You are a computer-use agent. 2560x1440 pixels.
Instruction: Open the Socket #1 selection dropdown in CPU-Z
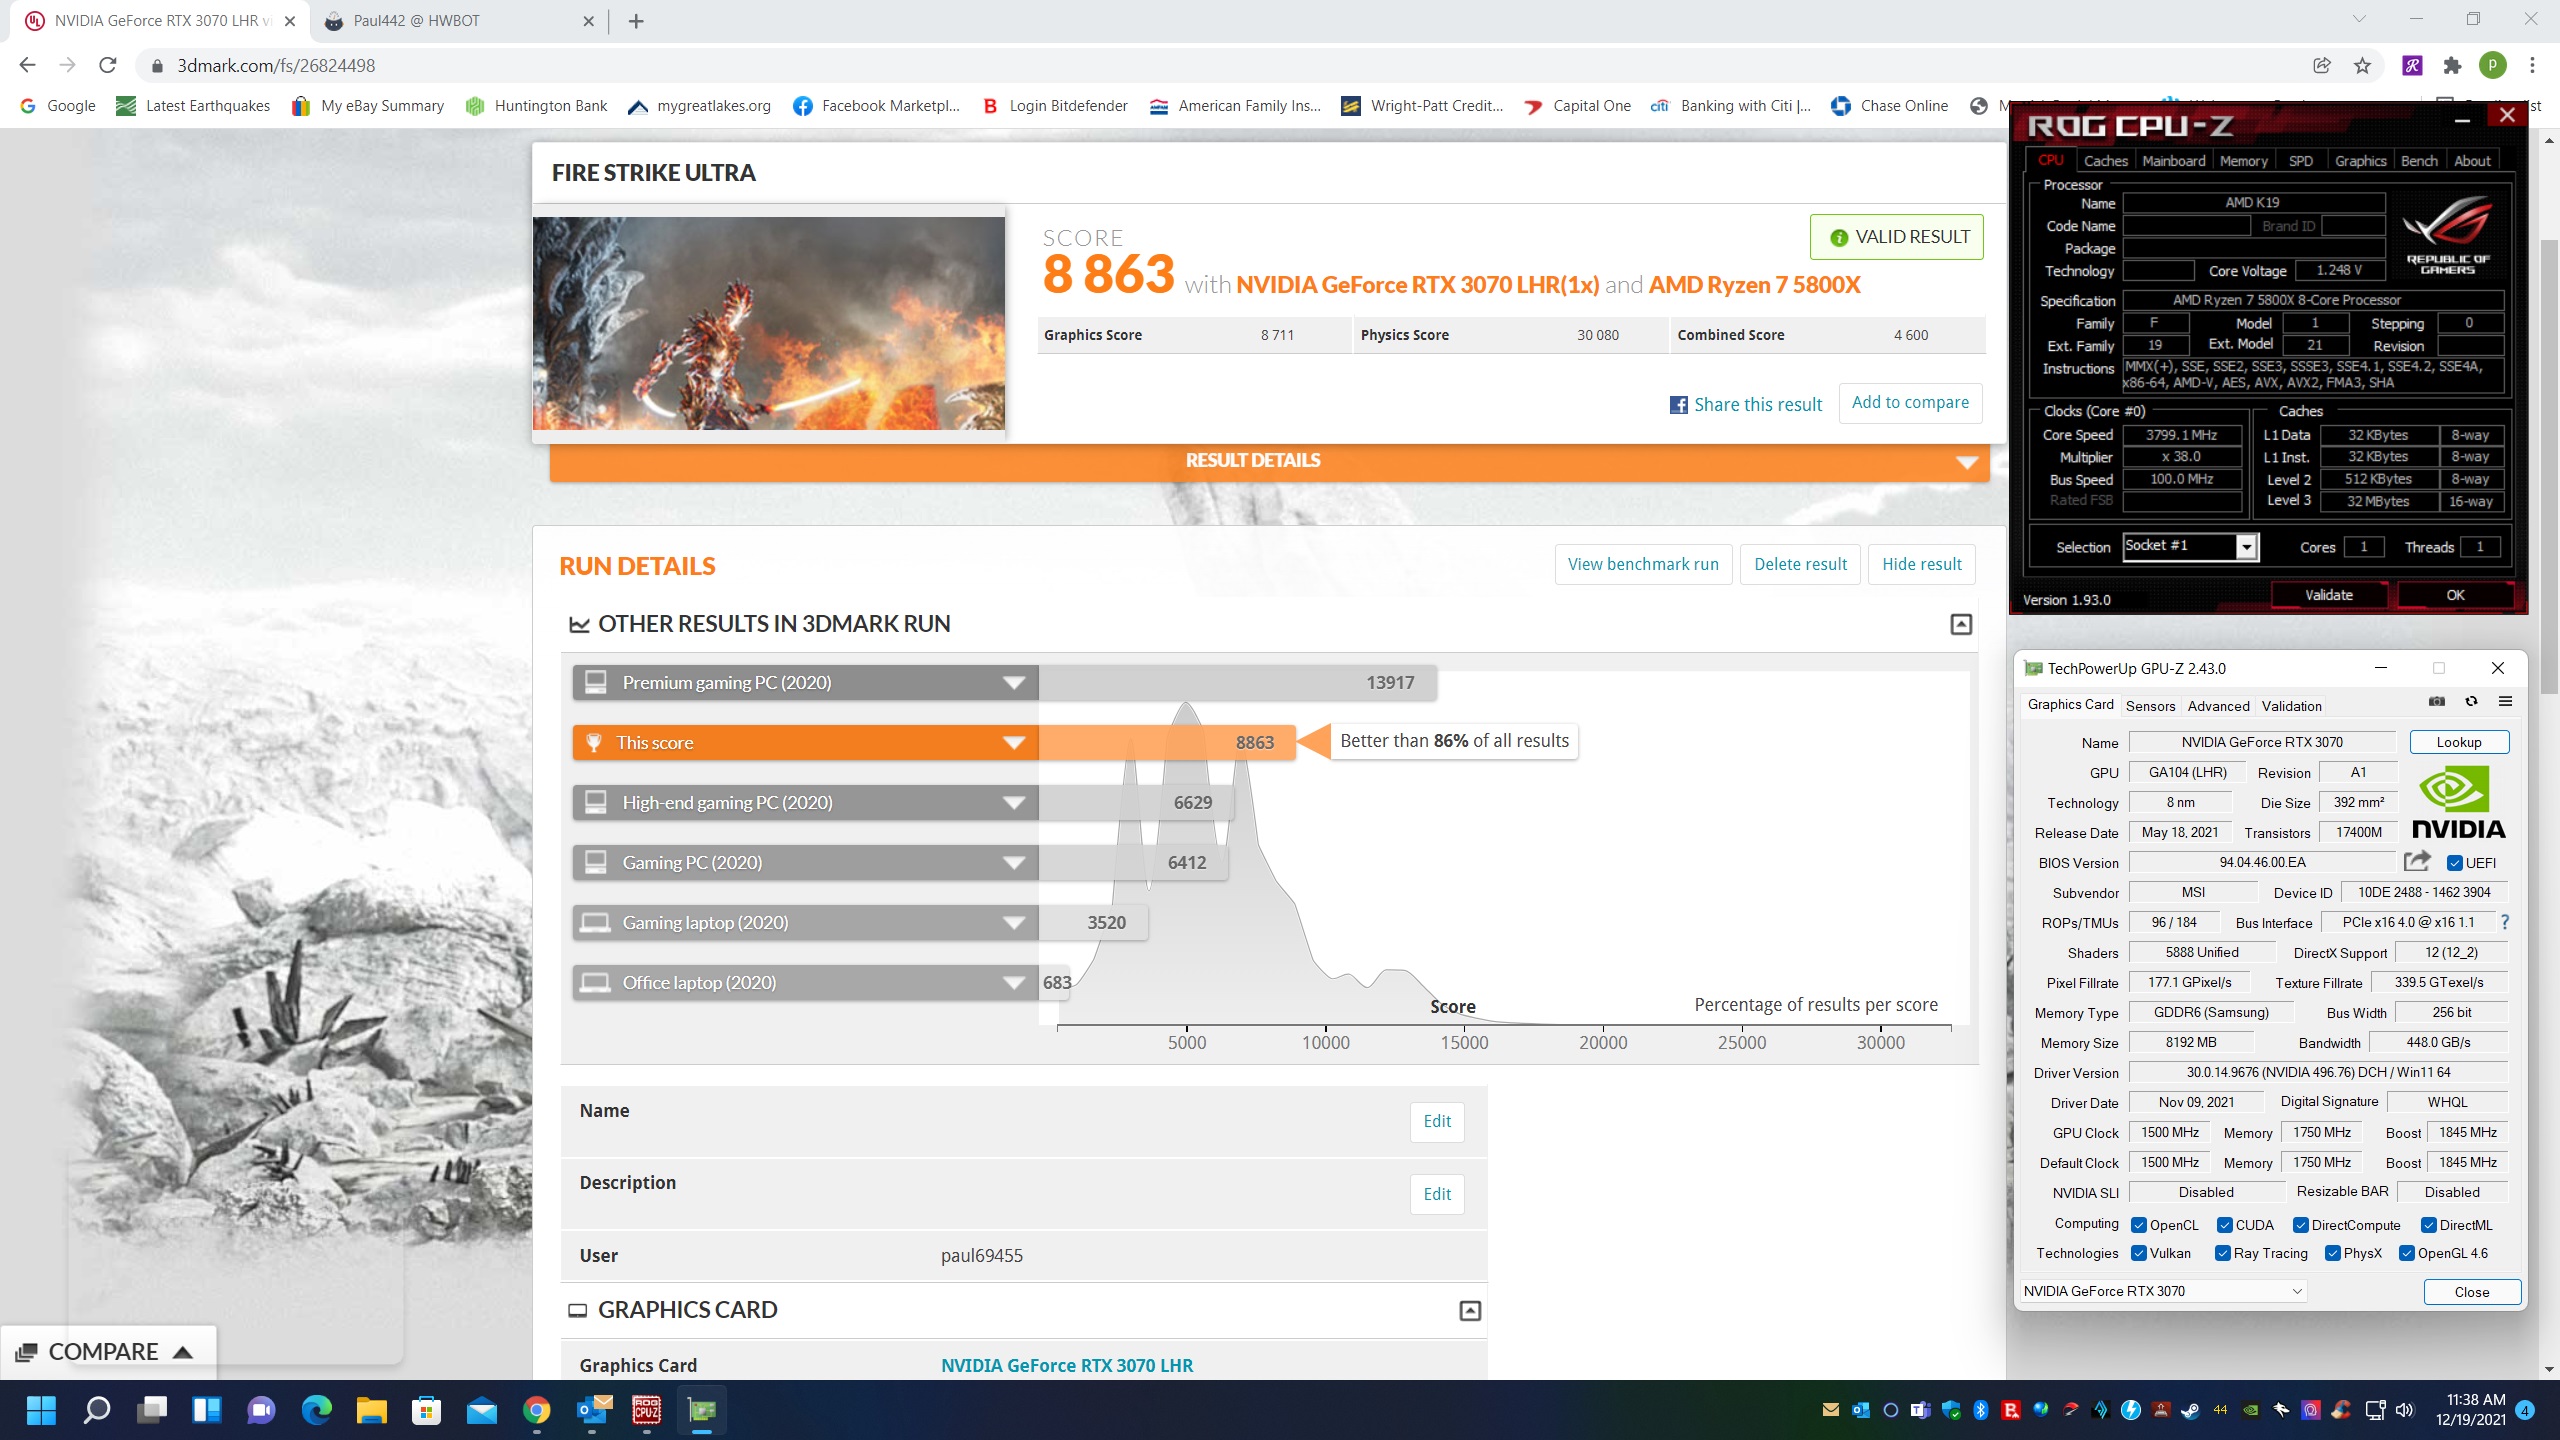tap(2247, 547)
